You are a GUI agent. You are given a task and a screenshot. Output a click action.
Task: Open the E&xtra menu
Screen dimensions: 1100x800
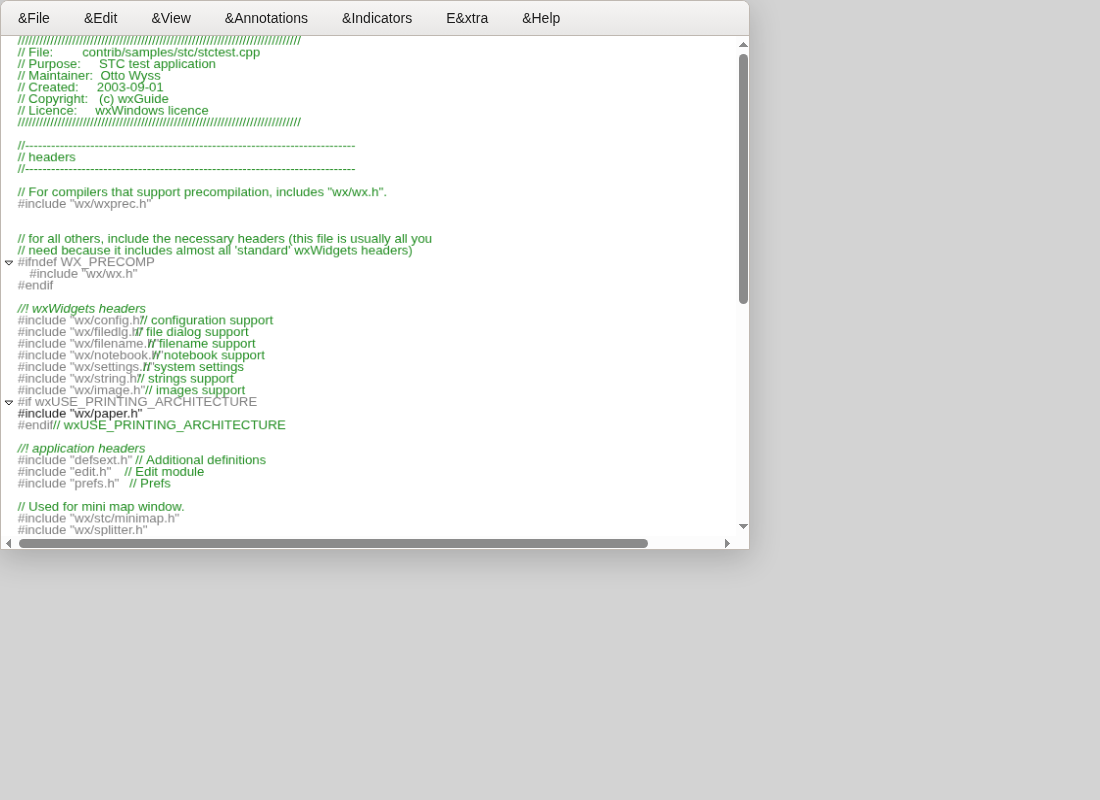[x=467, y=18]
